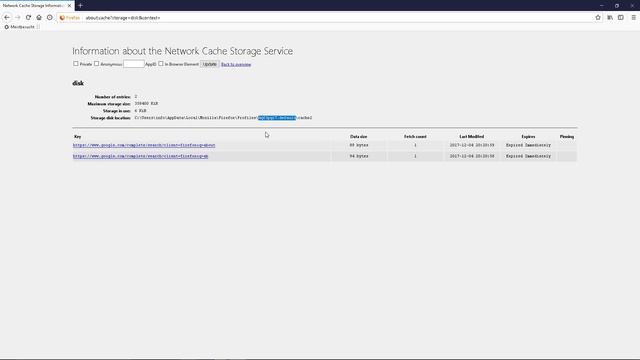This screenshot has width=640, height=360.
Task: Close the Network Cache Storage tab
Action: [x=69, y=6]
